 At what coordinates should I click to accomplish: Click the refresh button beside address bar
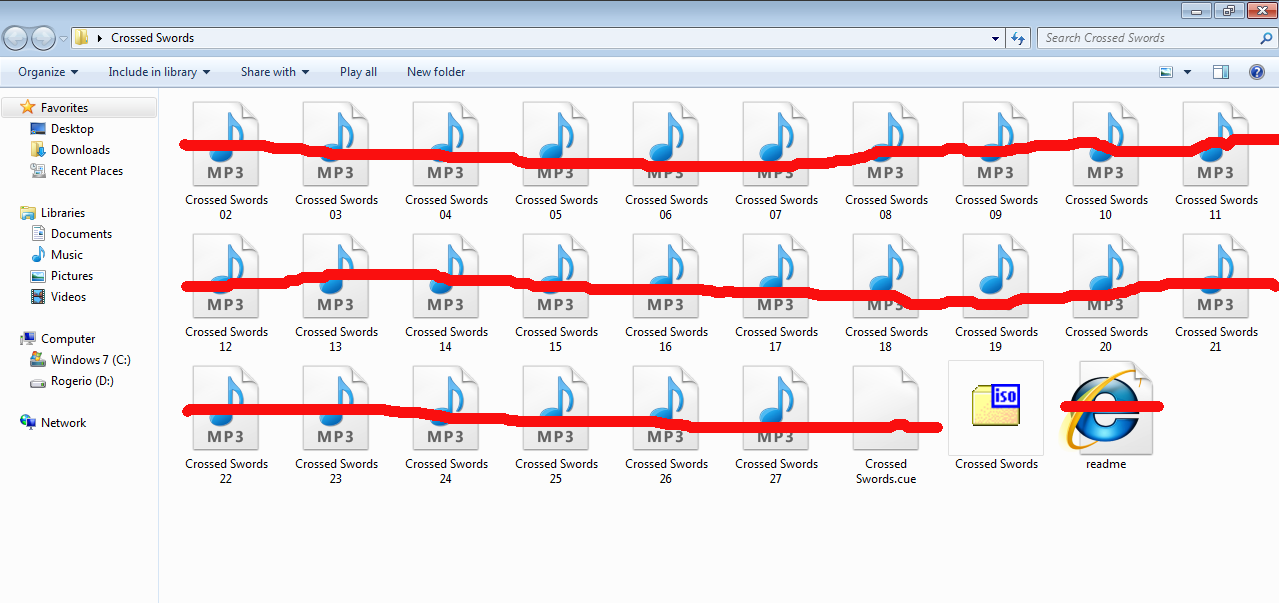[1018, 38]
